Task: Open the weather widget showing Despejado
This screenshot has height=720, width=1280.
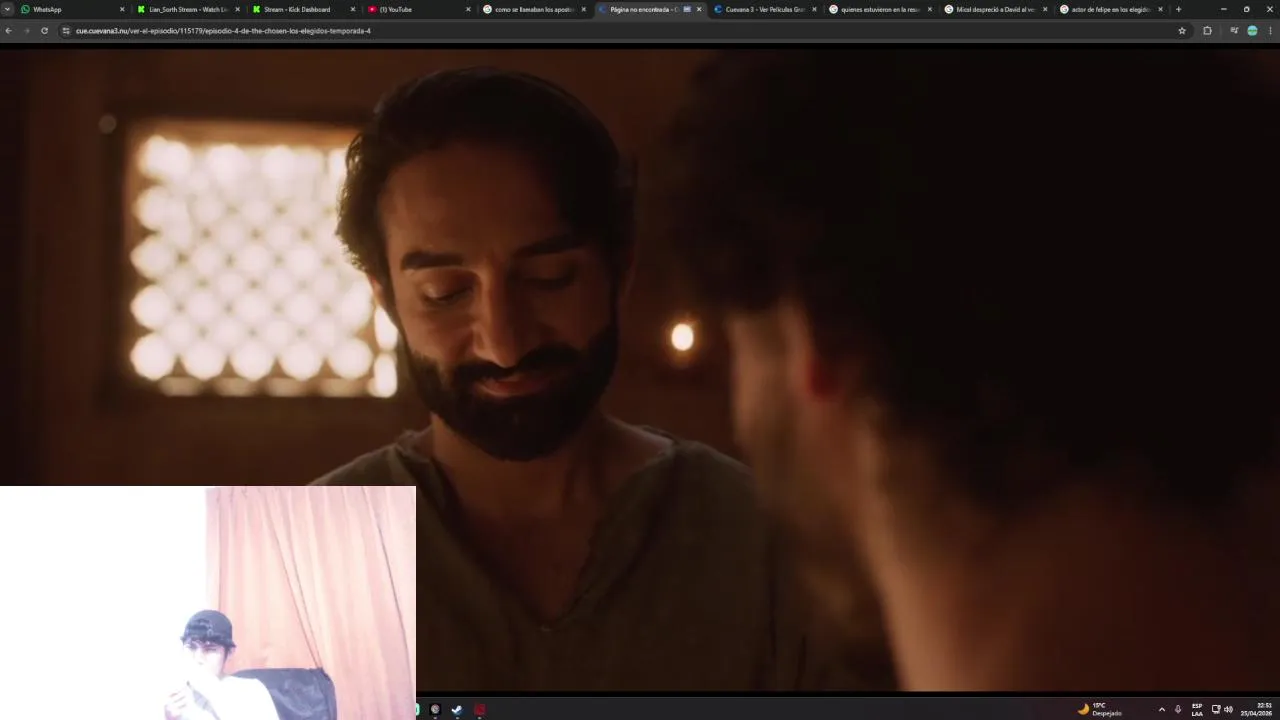Action: (x=1099, y=709)
